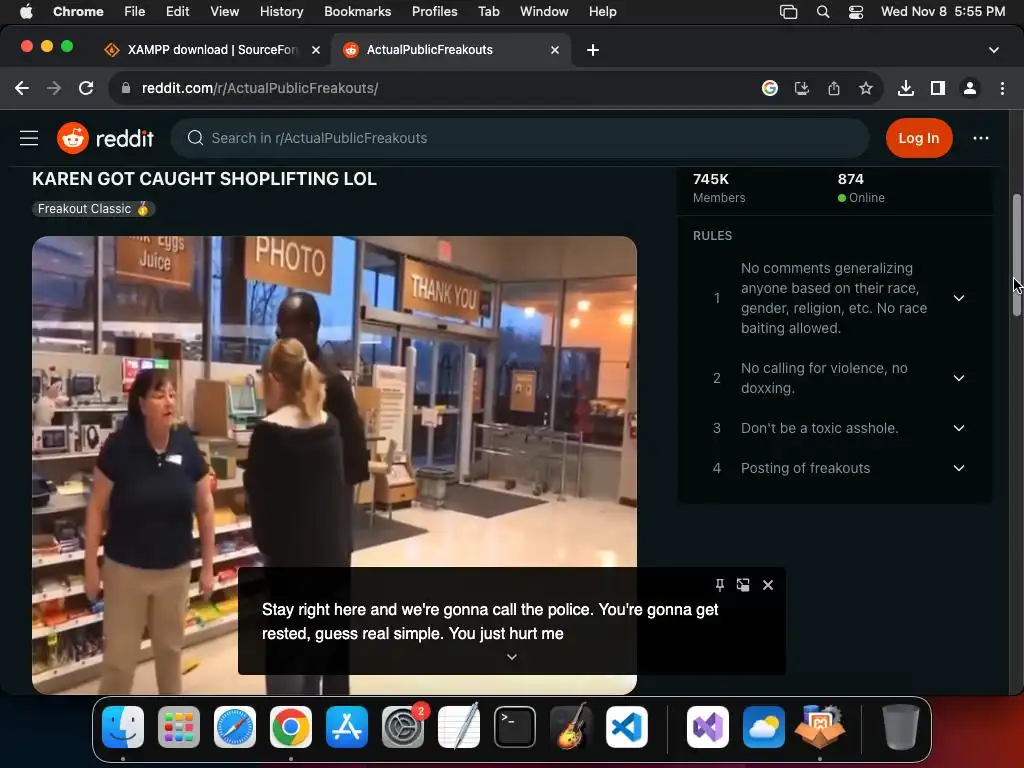Viewport: 1024px width, 768px height.
Task: Open Chrome downloads
Action: 906,88
